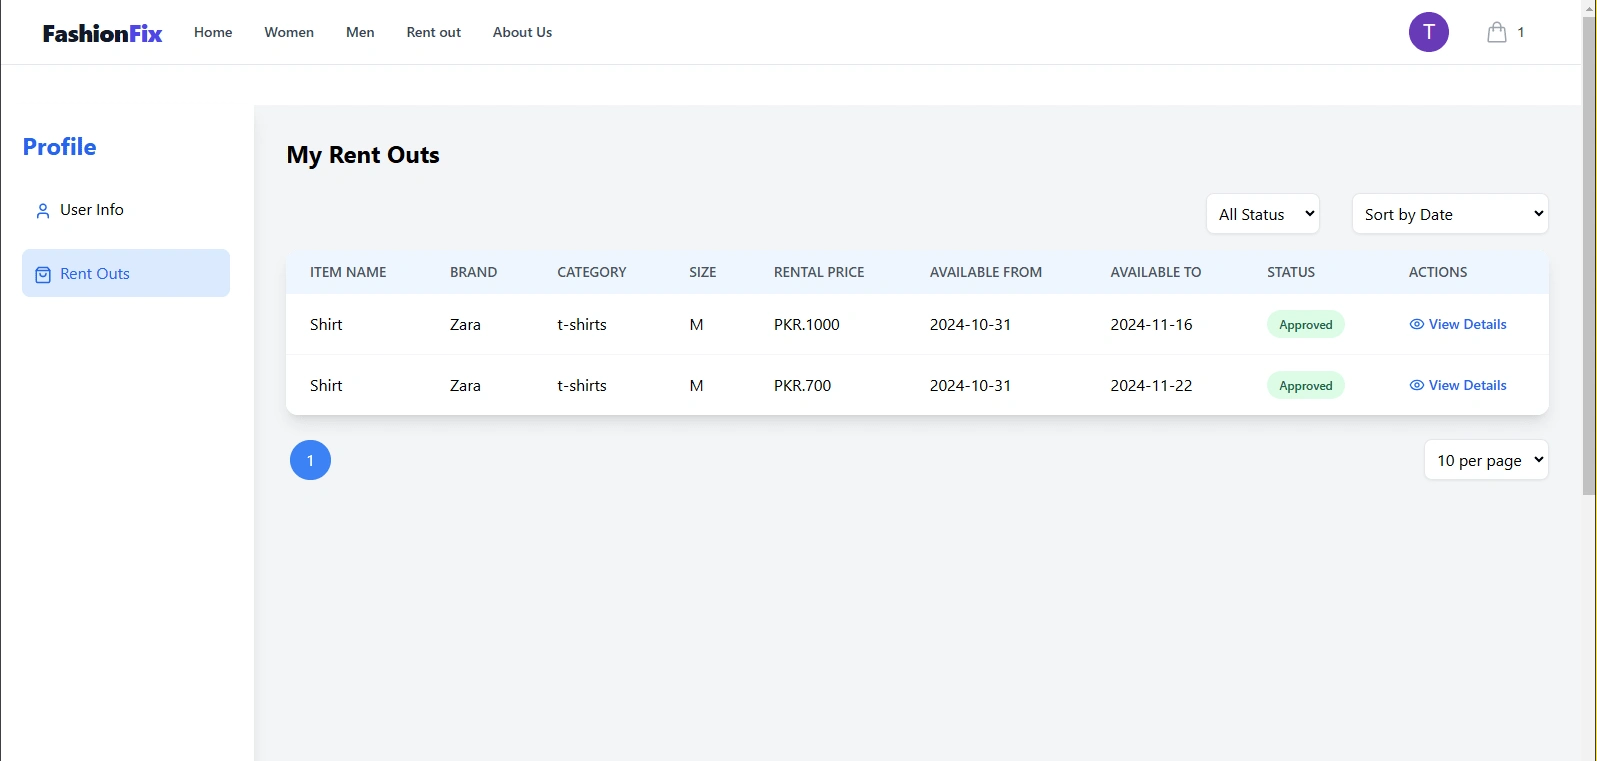Click the Approved status badge for PKR.1000
The height and width of the screenshot is (761, 1597).
pyautogui.click(x=1305, y=325)
